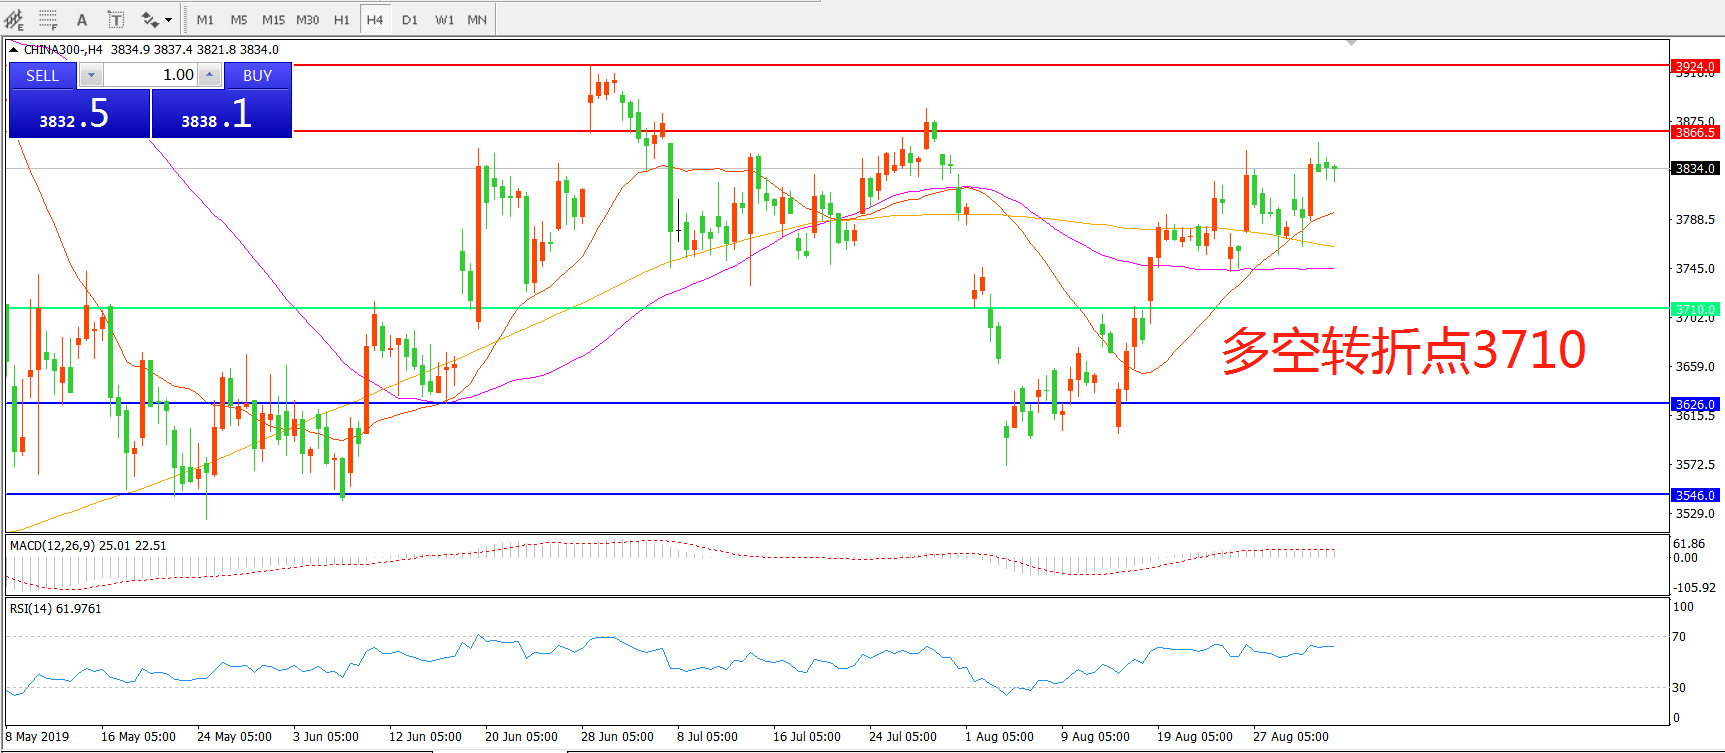Click the arrows objects icon

(150, 19)
